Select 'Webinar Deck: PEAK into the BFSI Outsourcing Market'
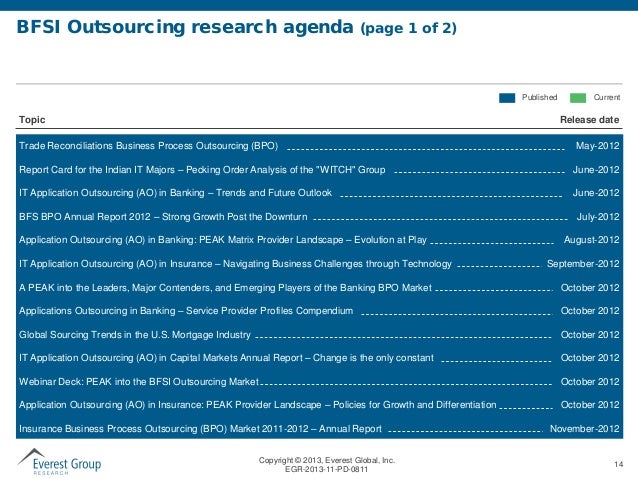Viewport: 638px width, 479px height. [139, 381]
